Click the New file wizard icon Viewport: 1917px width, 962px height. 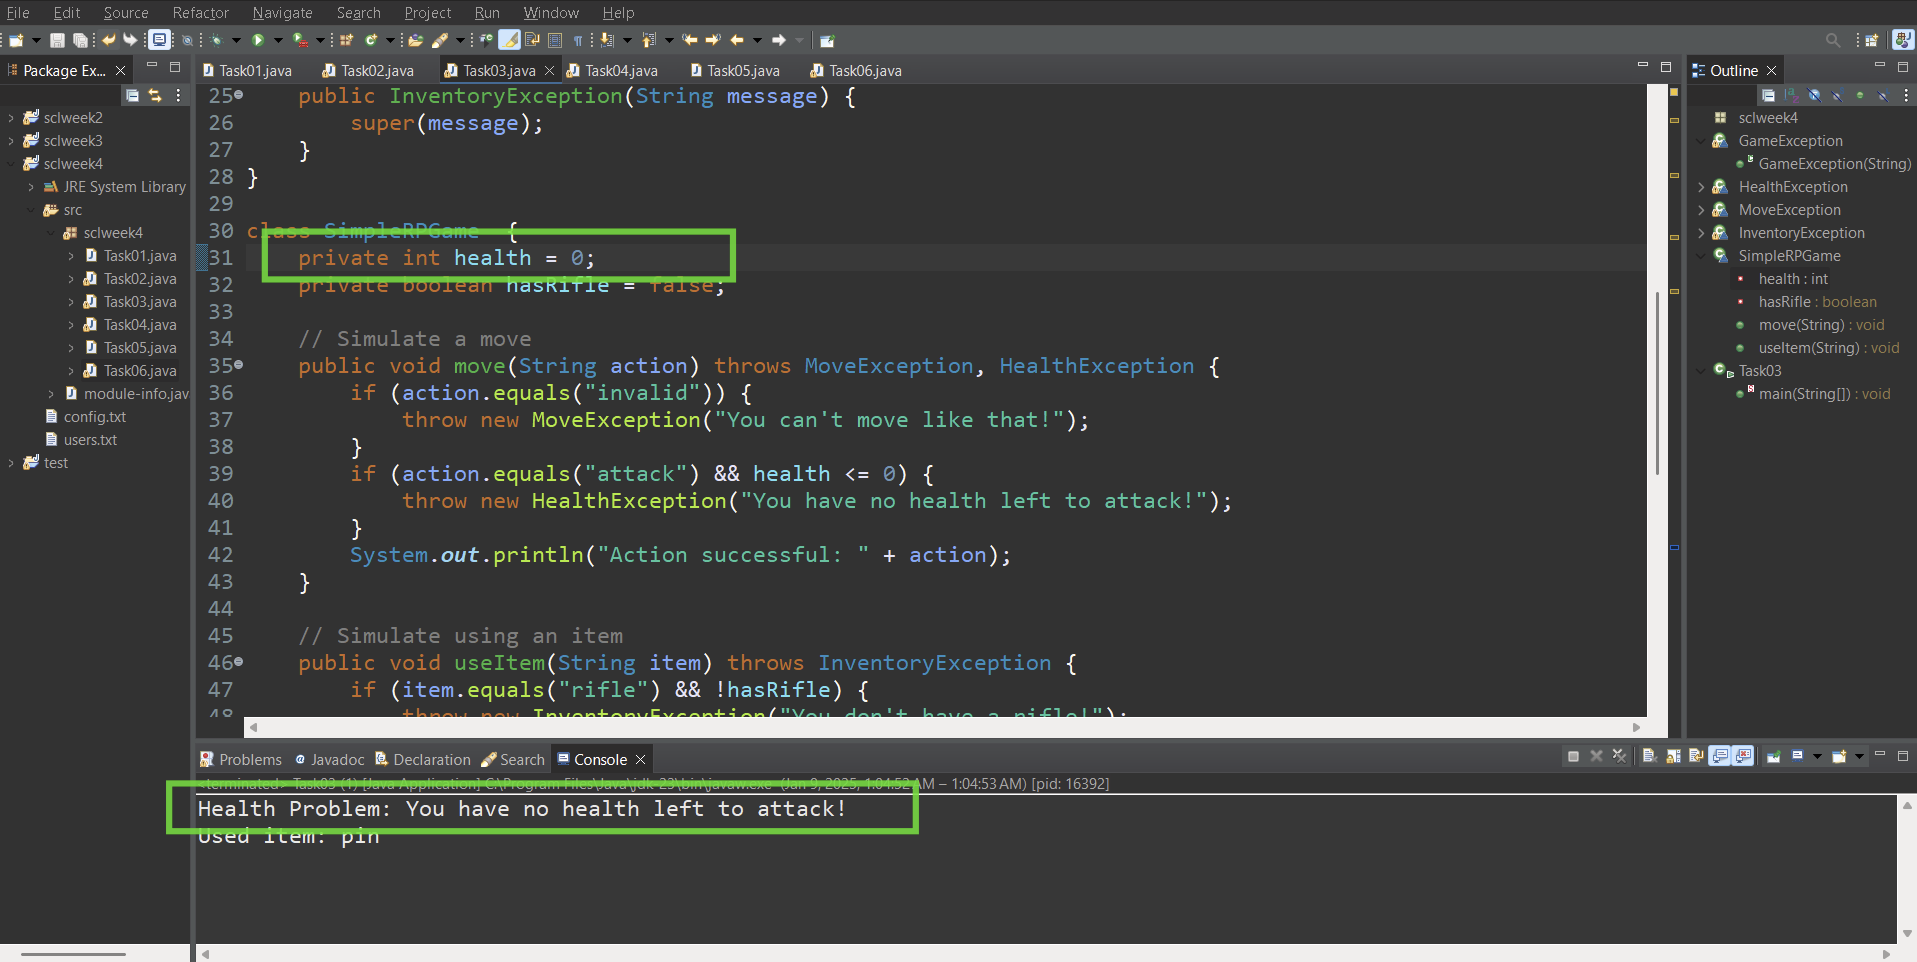[x=16, y=40]
